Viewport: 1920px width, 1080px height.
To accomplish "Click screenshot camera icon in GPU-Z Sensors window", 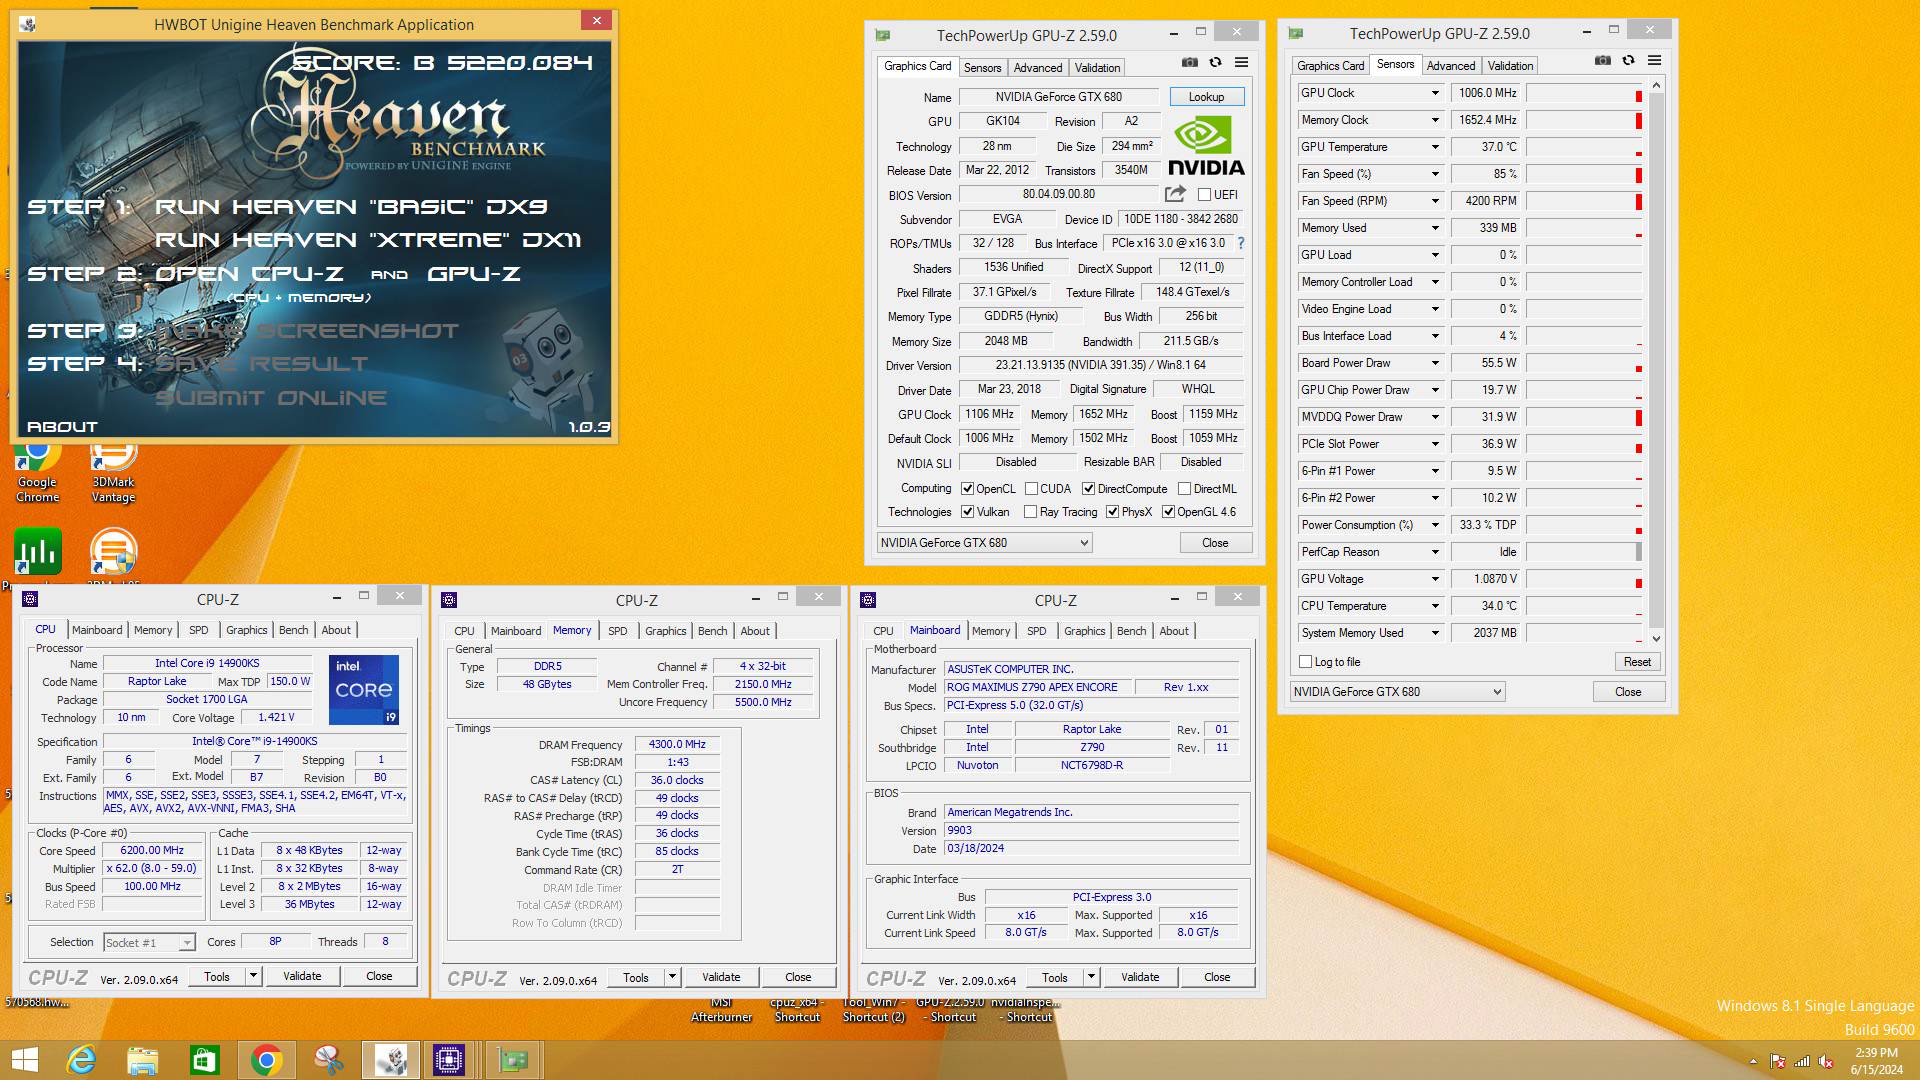I will (x=1602, y=60).
